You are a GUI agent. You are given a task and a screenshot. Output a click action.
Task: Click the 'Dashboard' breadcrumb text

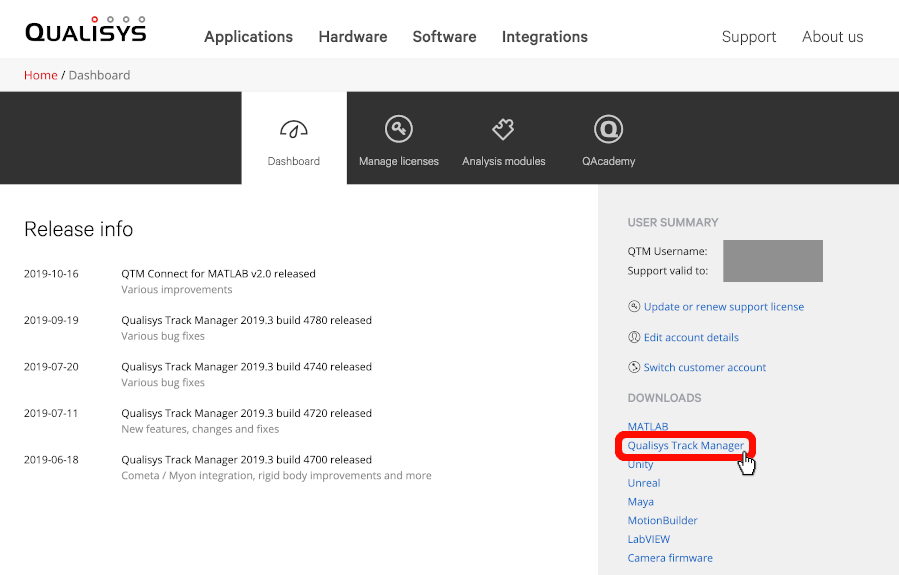click(99, 75)
